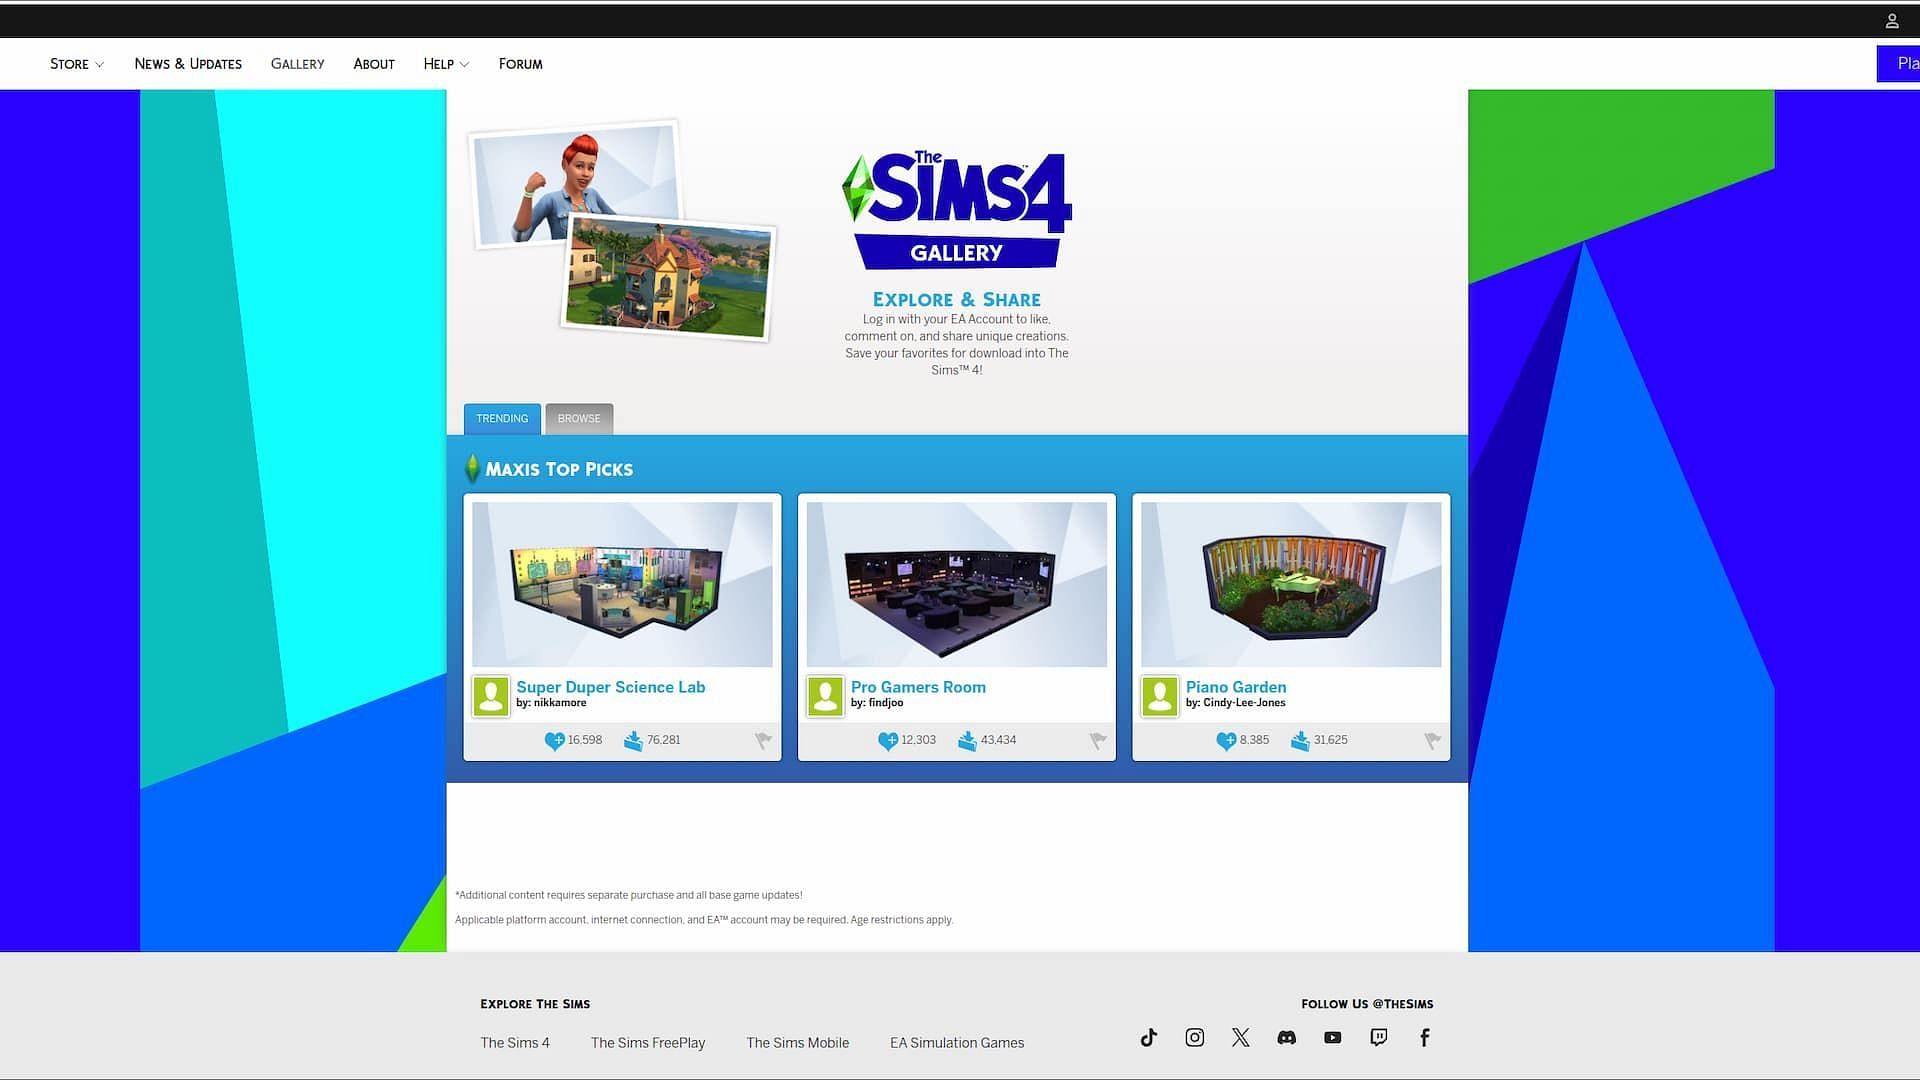Click Cindy-Lee-Jones's green avatar icon
This screenshot has height=1080, width=1920.
[x=1160, y=696]
